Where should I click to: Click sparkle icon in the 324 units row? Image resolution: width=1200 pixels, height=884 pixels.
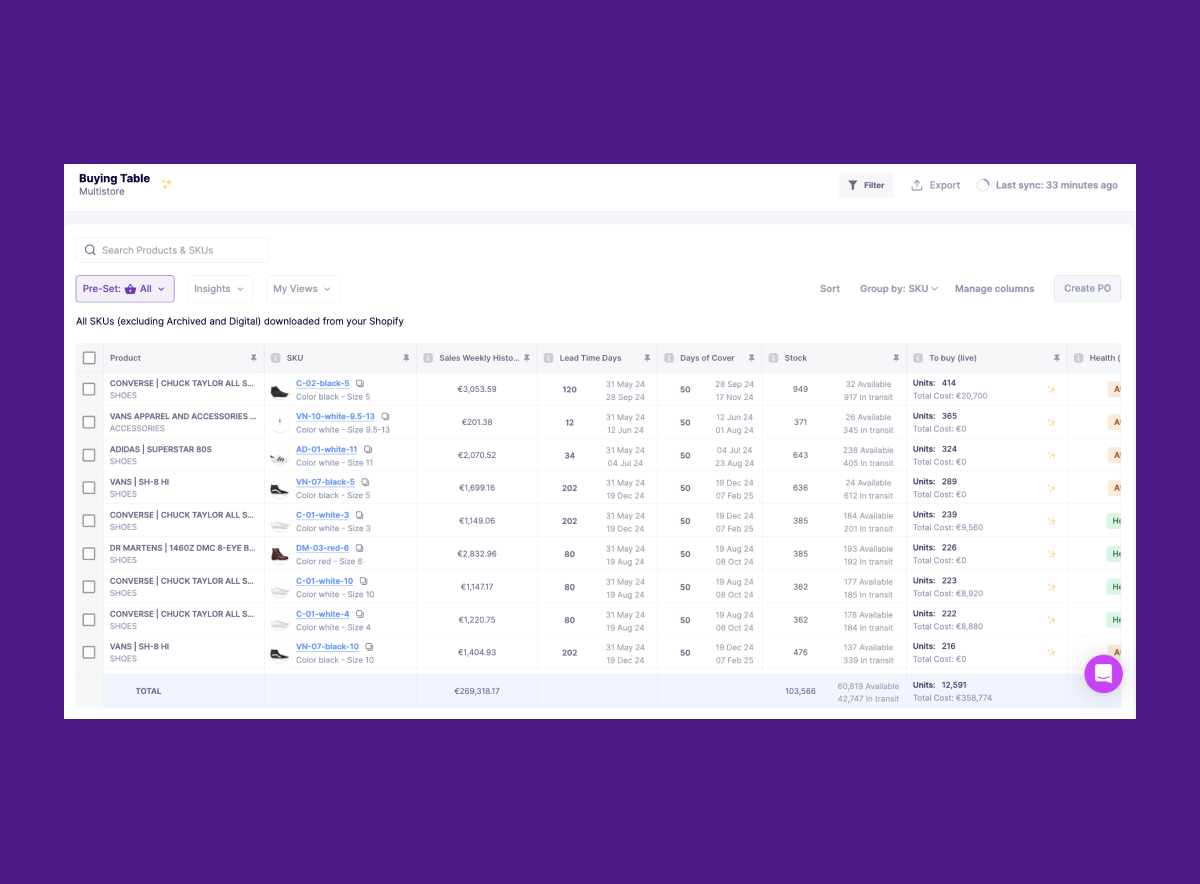point(1051,456)
